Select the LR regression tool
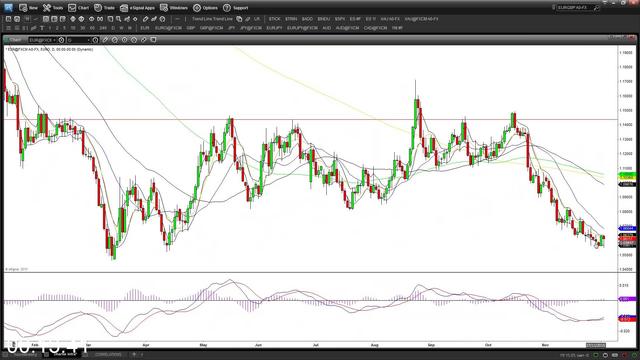 pos(256,19)
